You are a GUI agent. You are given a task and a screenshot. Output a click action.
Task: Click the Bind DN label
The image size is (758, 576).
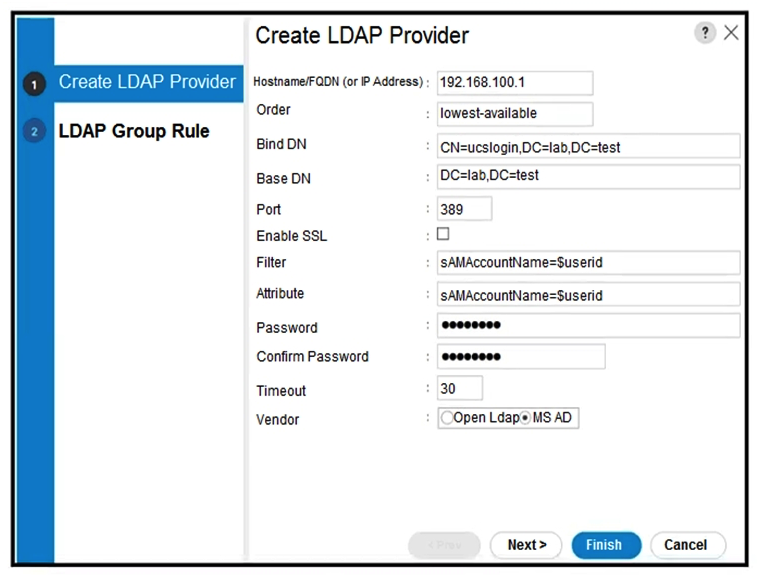tap(281, 144)
